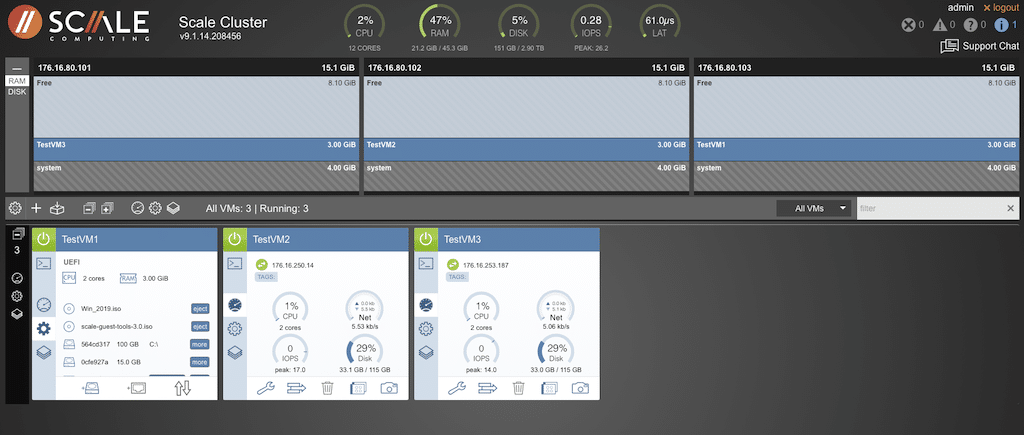Click the group layers icon in the left strip
1024x435 pixels.
(18, 314)
